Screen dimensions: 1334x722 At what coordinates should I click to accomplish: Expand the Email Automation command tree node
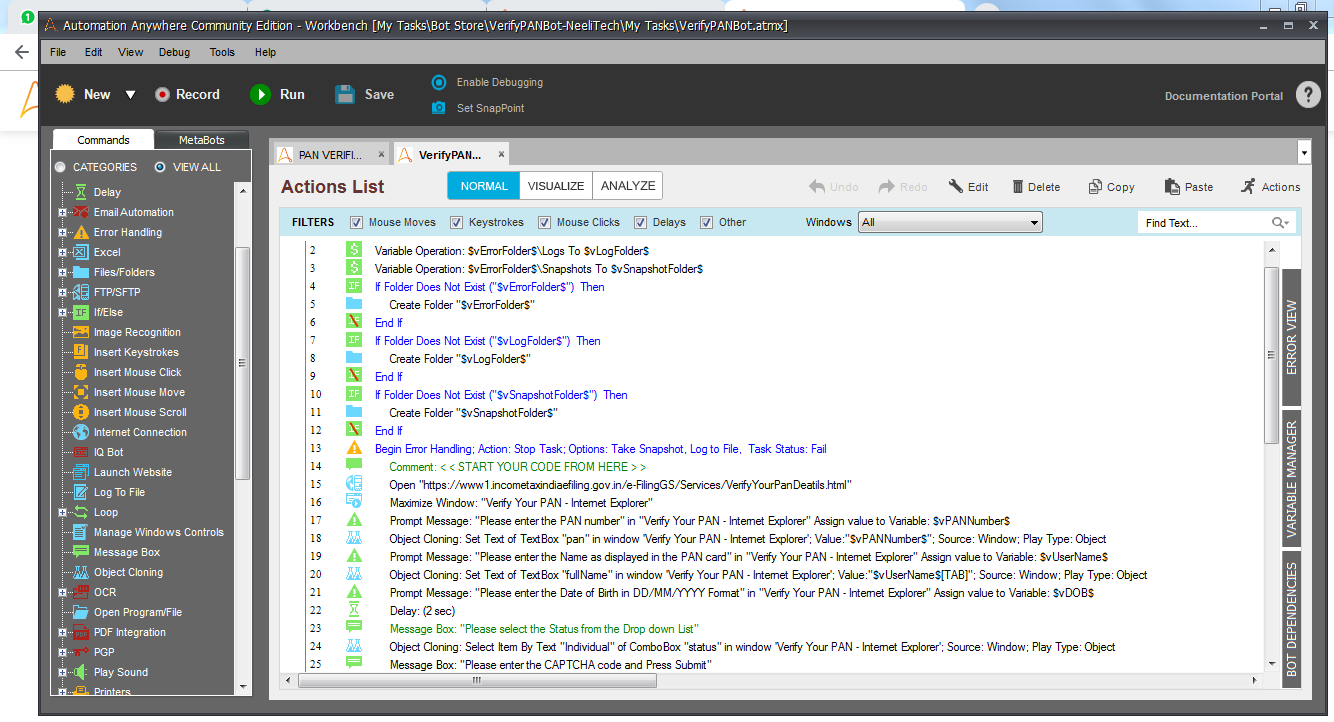click(63, 212)
